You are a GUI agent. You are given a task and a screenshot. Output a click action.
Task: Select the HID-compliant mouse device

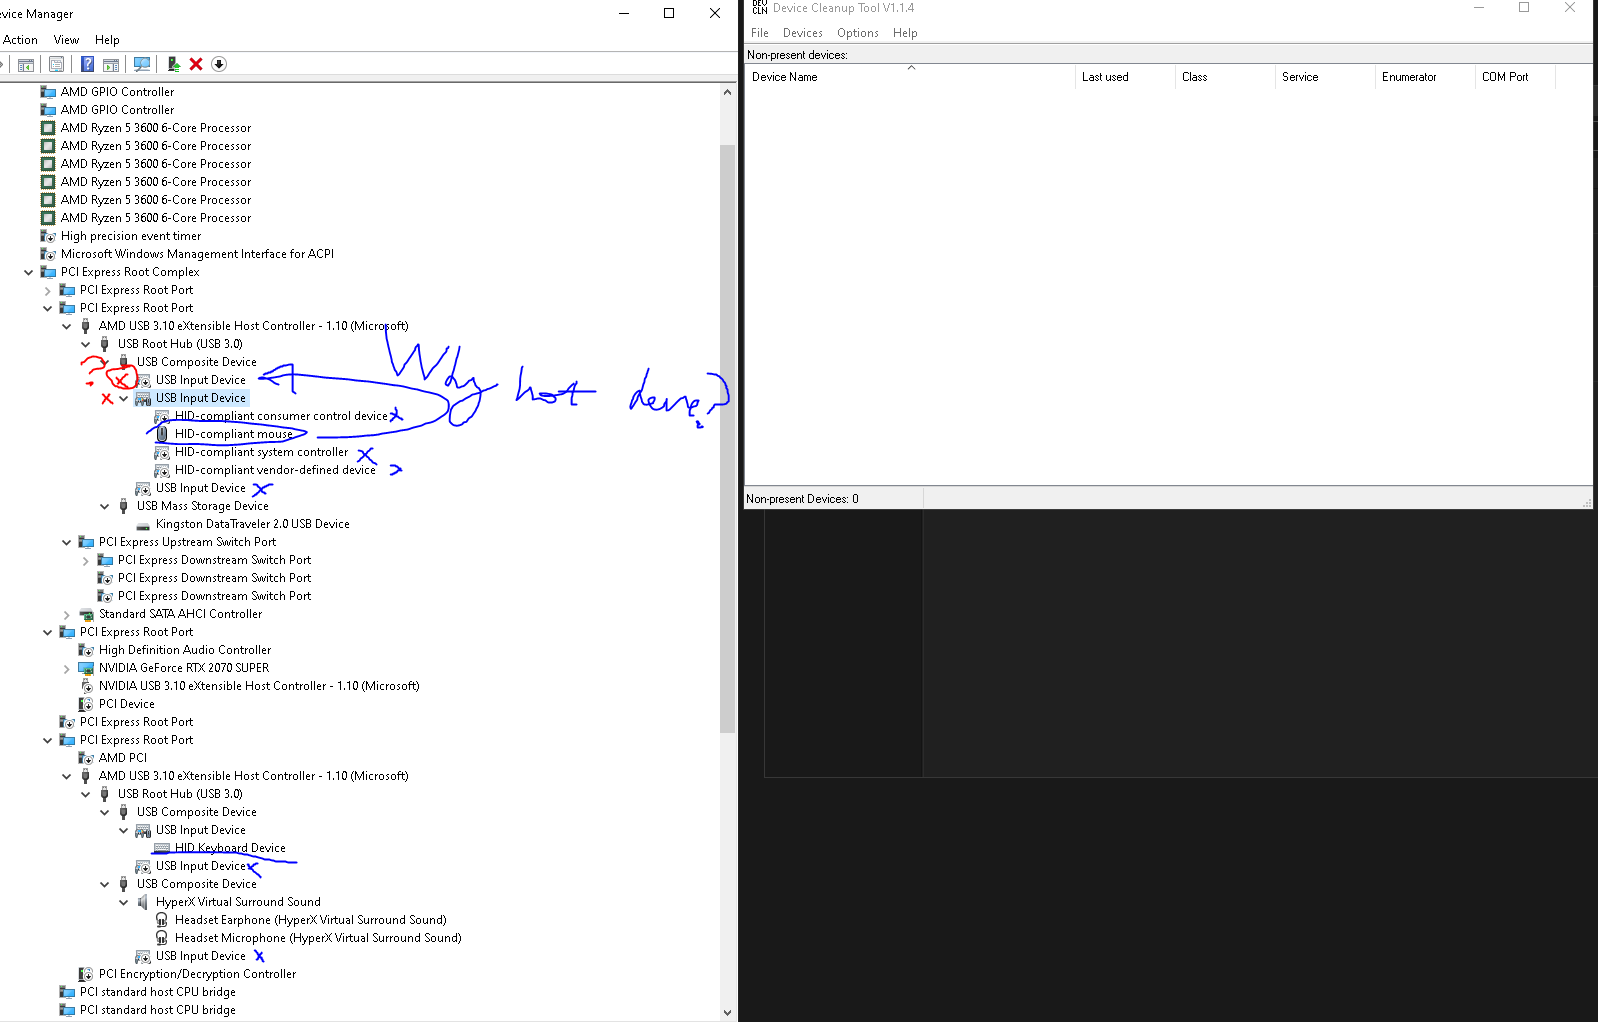tap(233, 434)
